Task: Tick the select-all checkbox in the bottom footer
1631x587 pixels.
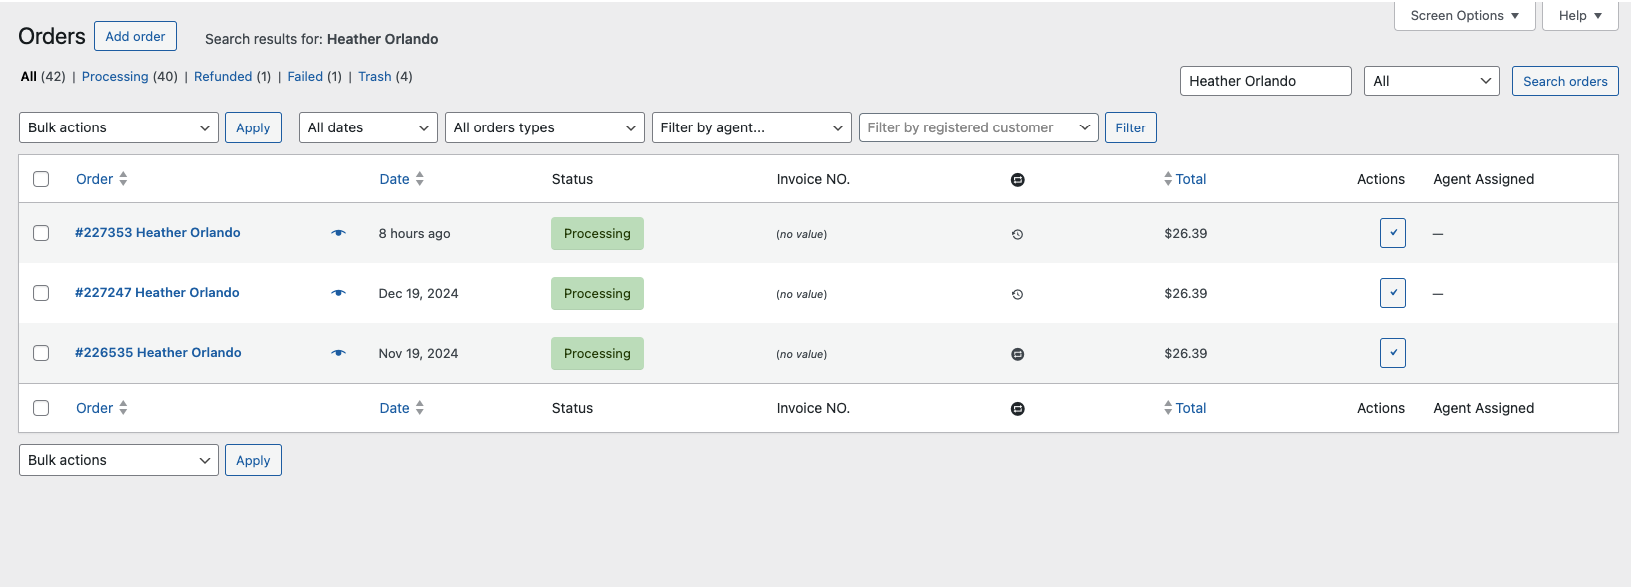Action: (x=41, y=408)
